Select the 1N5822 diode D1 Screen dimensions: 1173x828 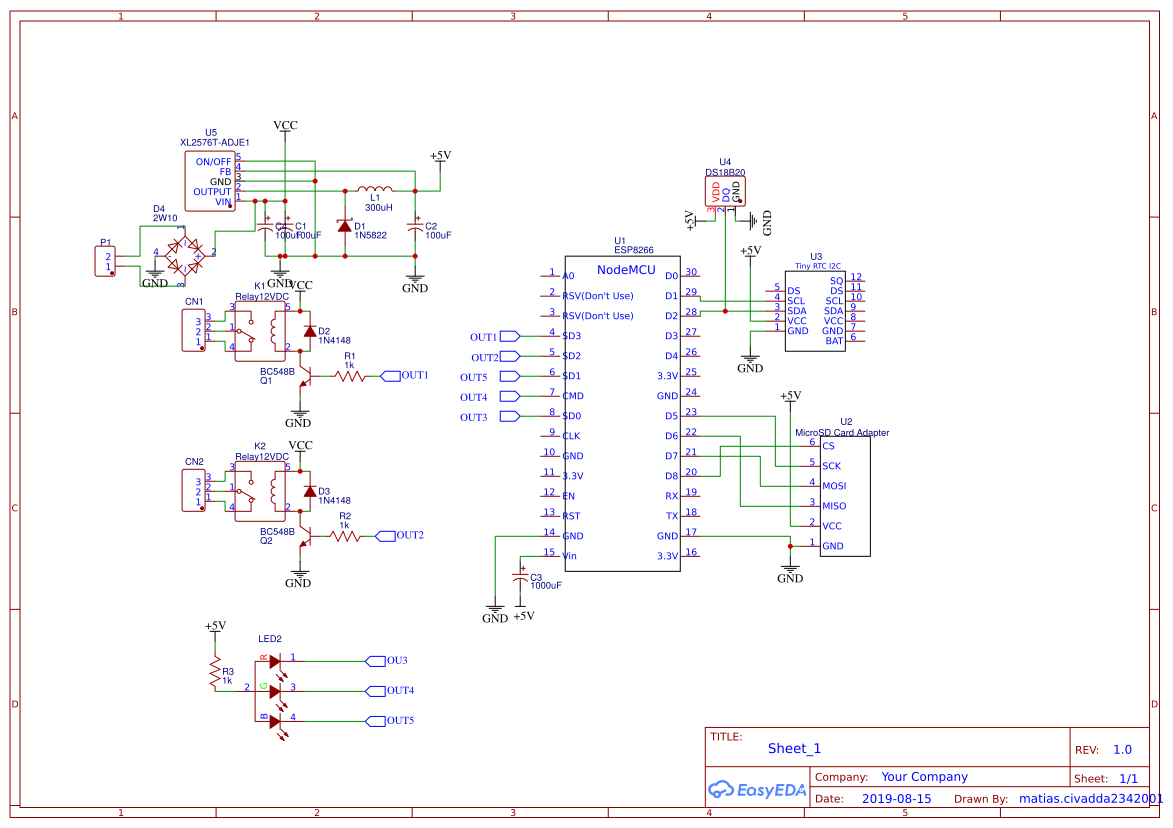pyautogui.click(x=345, y=228)
